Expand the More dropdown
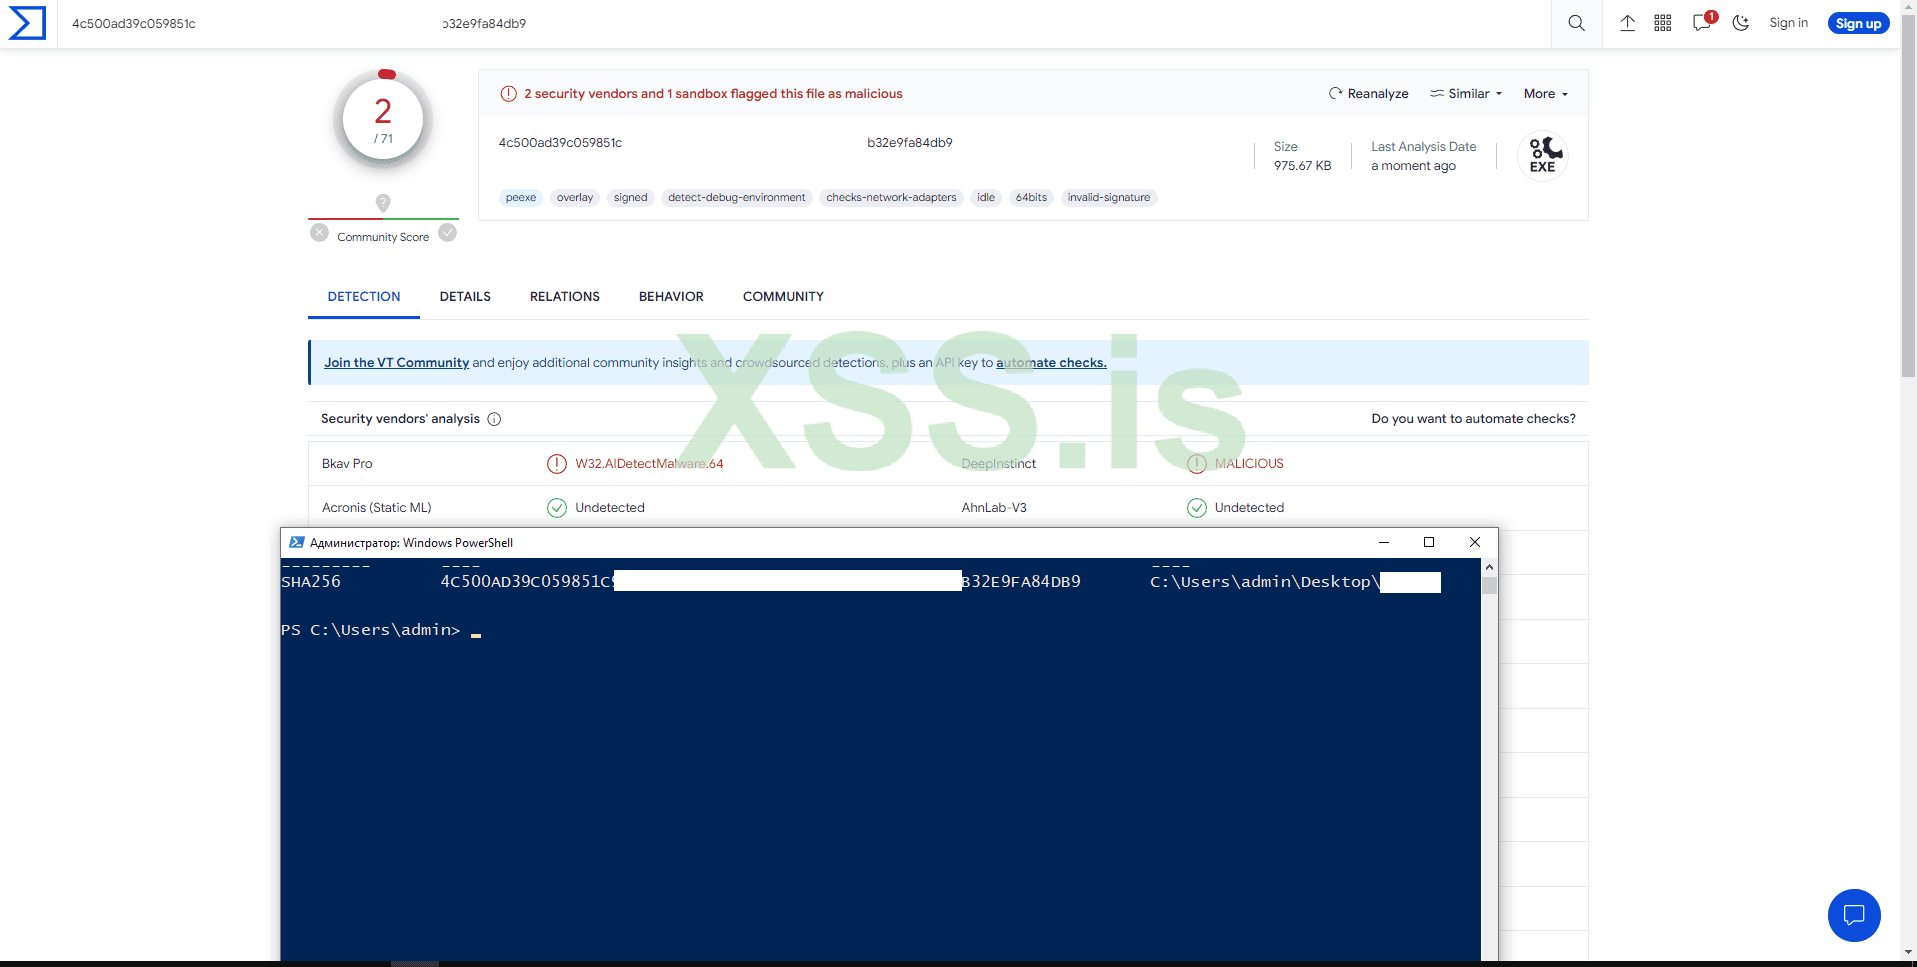 (1546, 94)
